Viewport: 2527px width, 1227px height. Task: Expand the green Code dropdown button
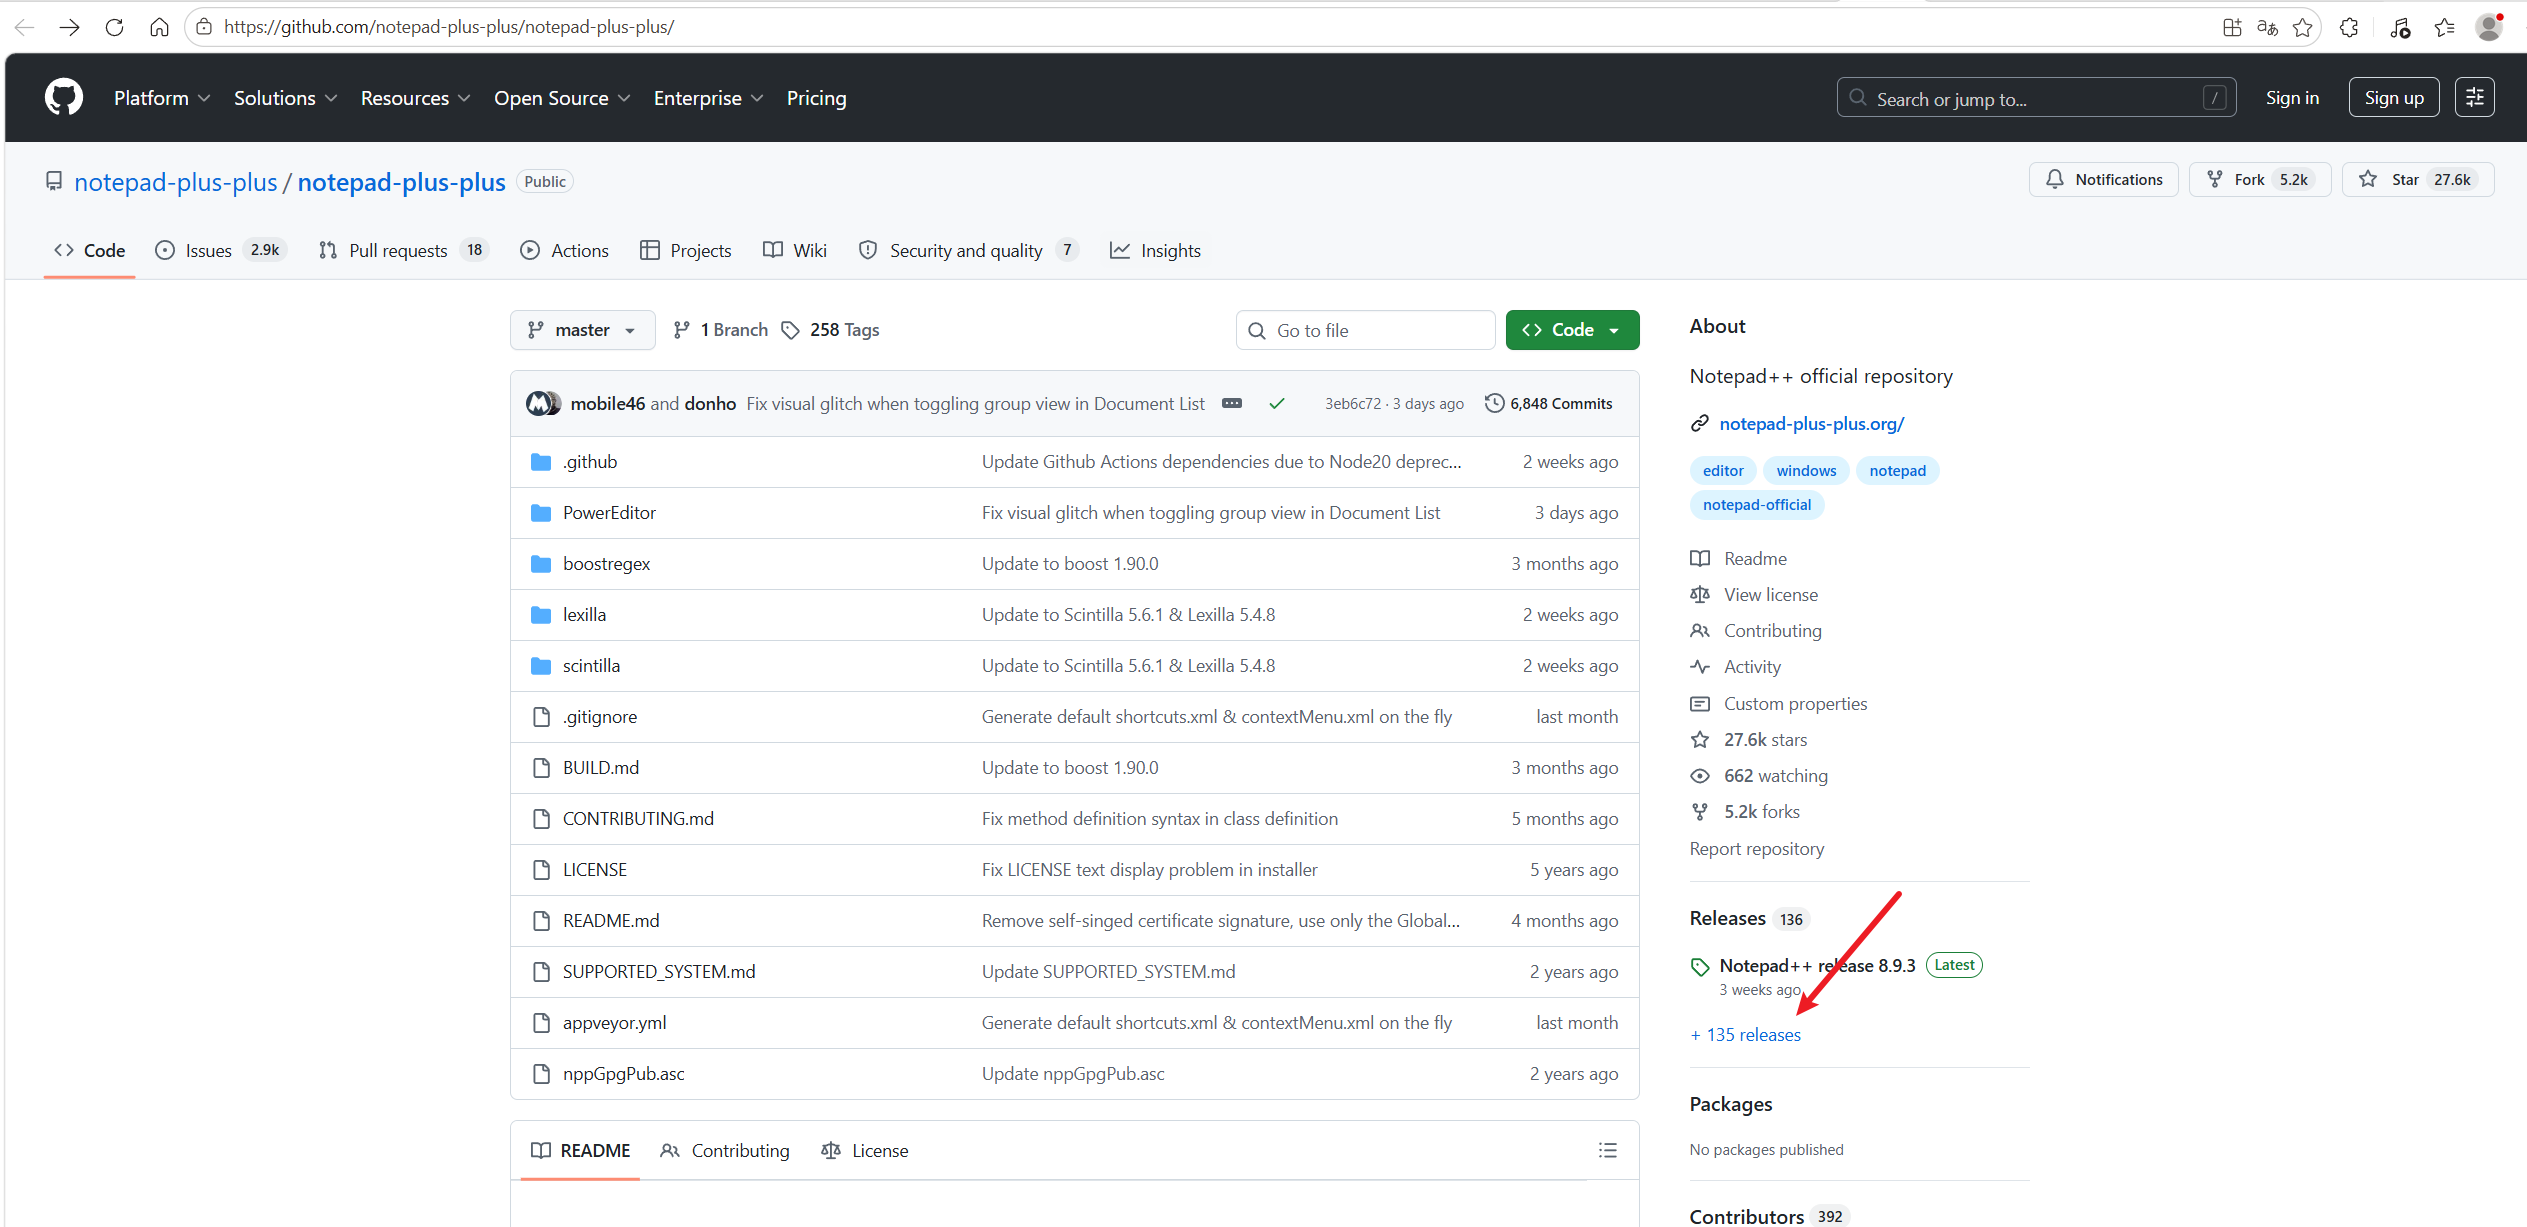[1572, 330]
